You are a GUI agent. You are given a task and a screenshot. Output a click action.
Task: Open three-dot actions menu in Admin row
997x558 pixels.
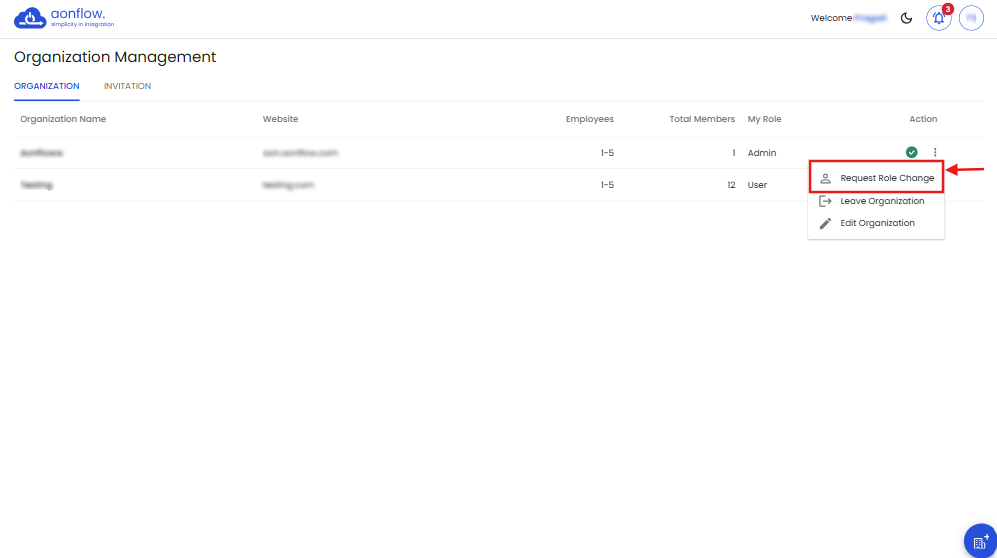pos(935,152)
